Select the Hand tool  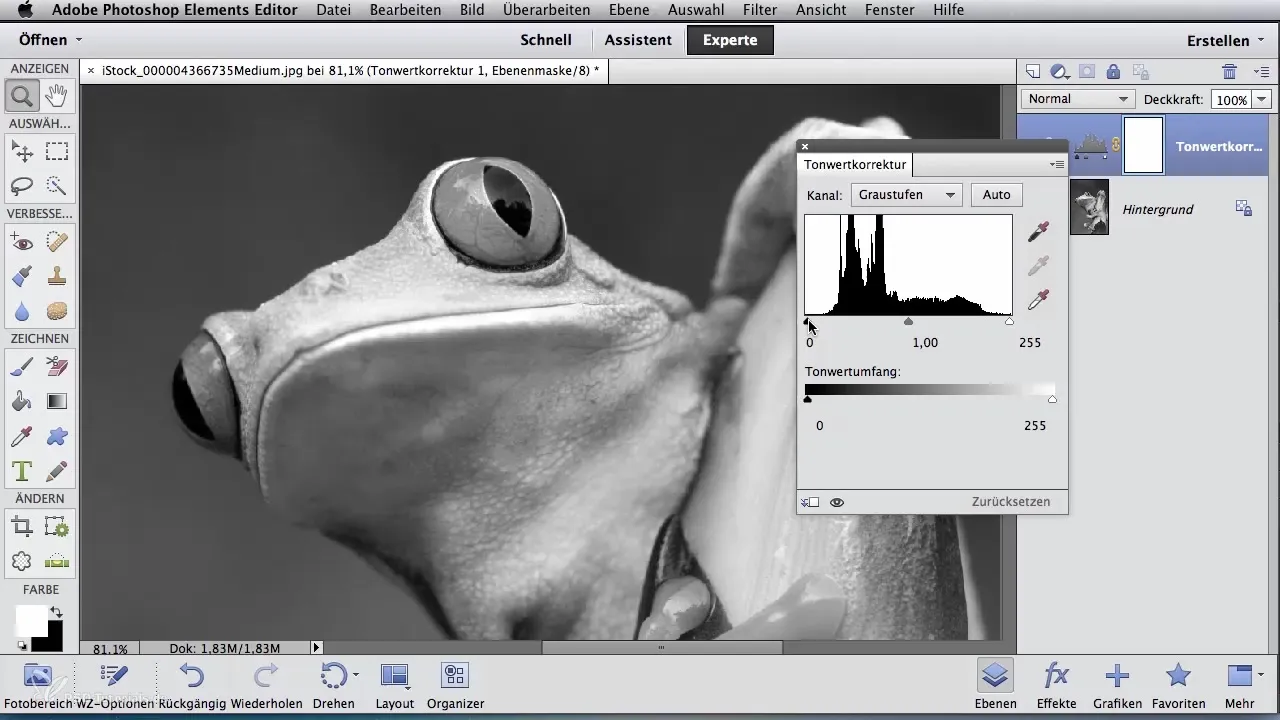point(57,97)
